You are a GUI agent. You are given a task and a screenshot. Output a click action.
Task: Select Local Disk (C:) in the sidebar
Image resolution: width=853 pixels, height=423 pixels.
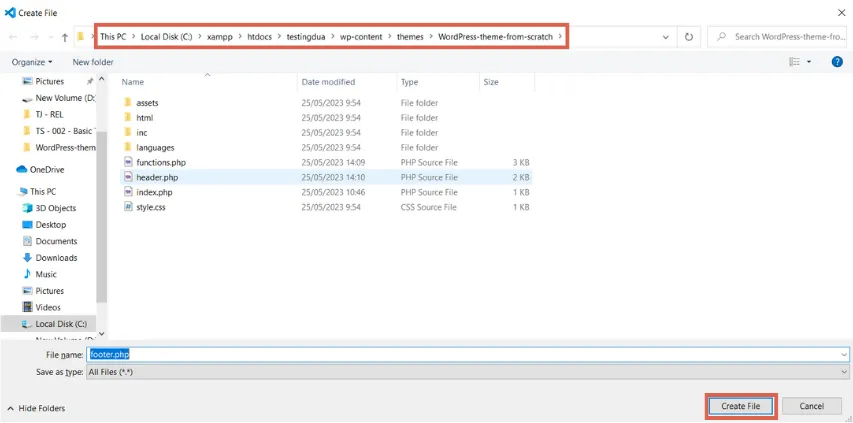pyautogui.click(x=54, y=324)
